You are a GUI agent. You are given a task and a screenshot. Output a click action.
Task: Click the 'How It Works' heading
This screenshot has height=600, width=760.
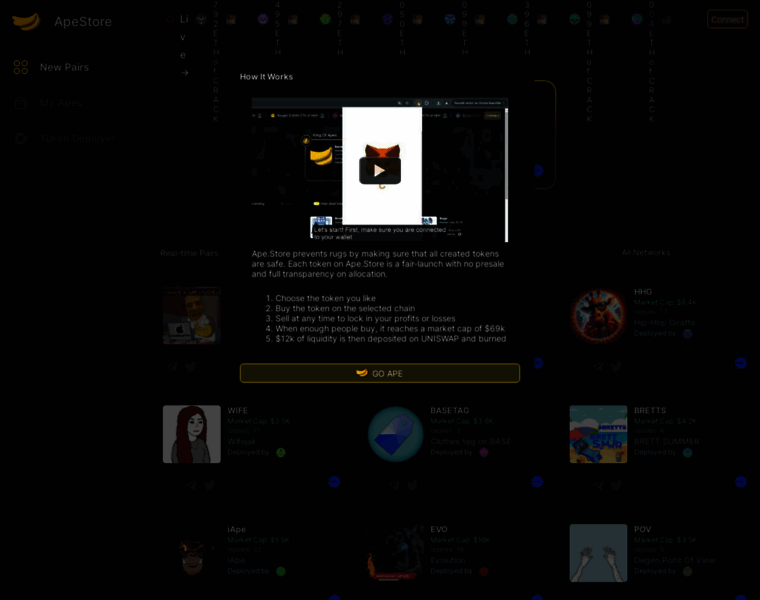(266, 77)
